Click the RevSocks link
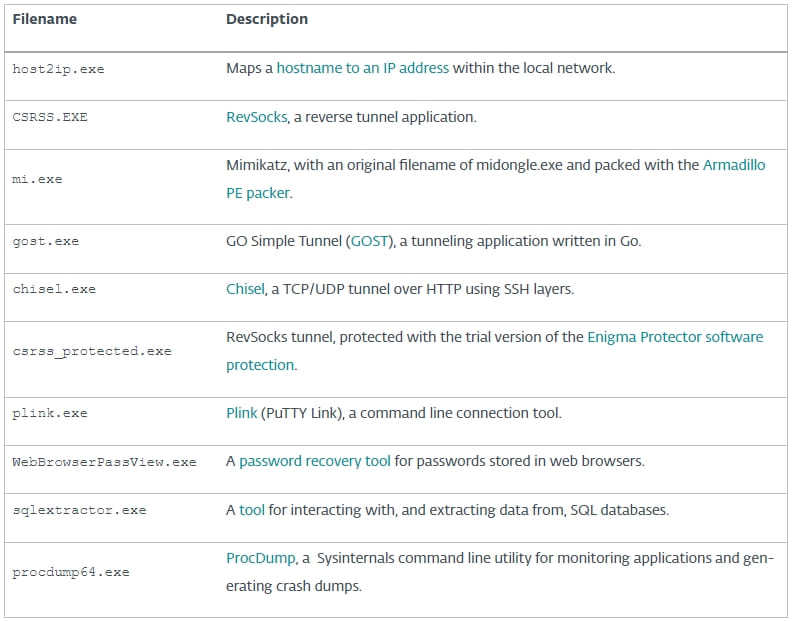792x621 pixels. tap(256, 117)
